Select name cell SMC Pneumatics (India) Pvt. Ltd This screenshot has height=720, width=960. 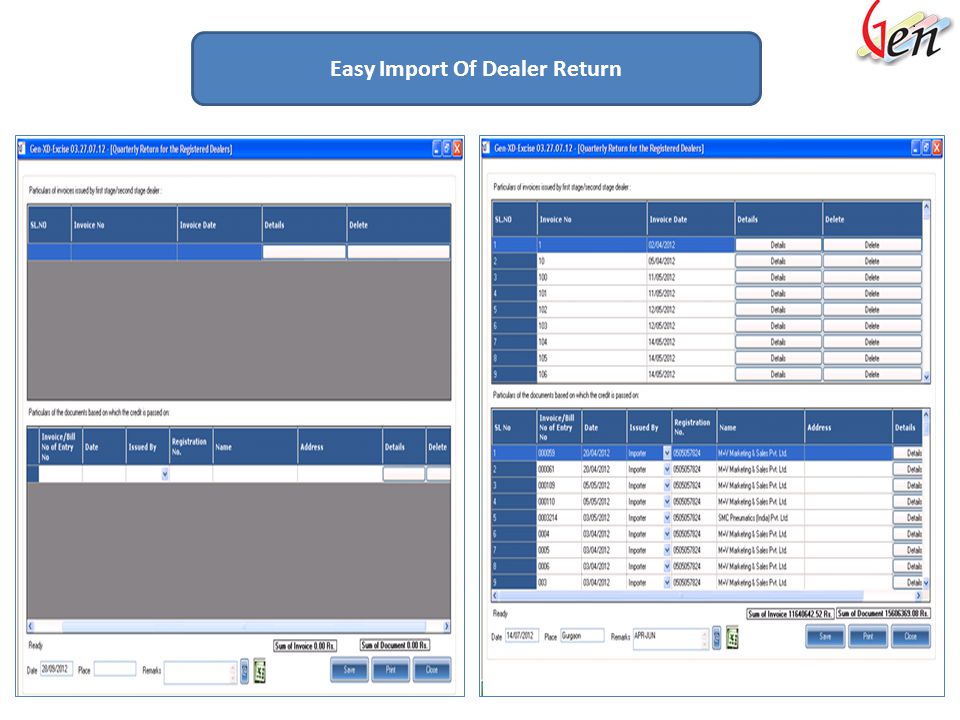[760, 518]
